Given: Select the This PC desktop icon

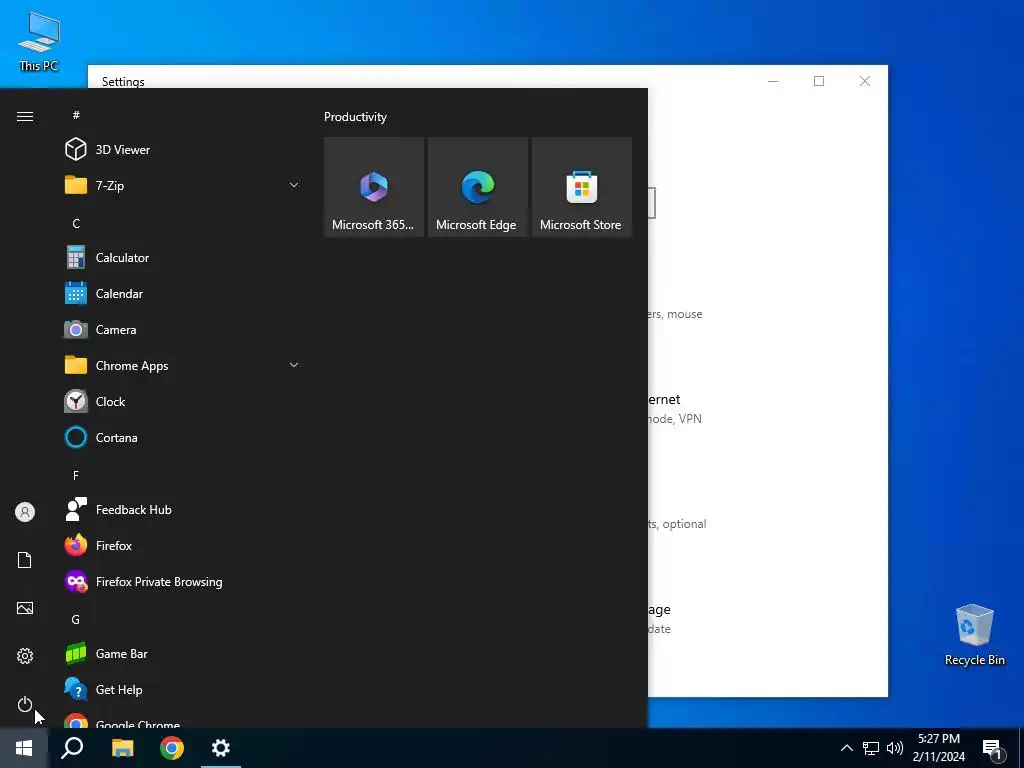Looking at the screenshot, I should [39, 41].
